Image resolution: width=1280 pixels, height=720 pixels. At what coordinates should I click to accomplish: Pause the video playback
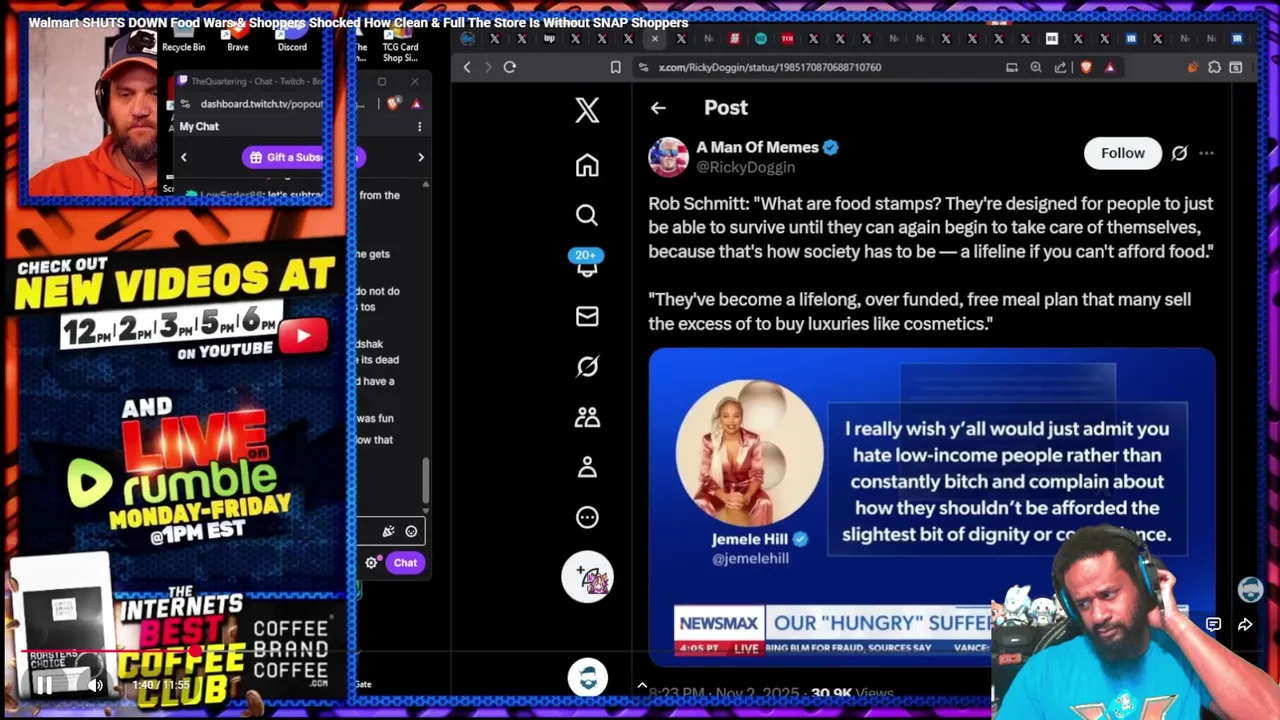click(x=45, y=685)
